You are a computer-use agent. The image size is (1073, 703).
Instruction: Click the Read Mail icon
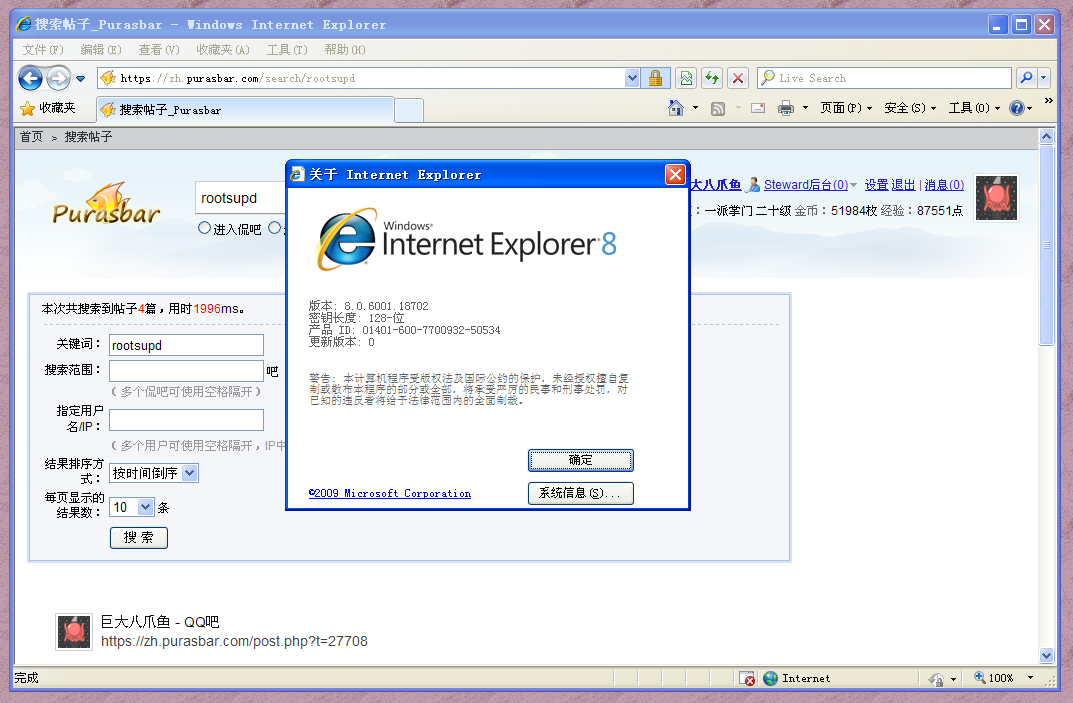coord(758,108)
